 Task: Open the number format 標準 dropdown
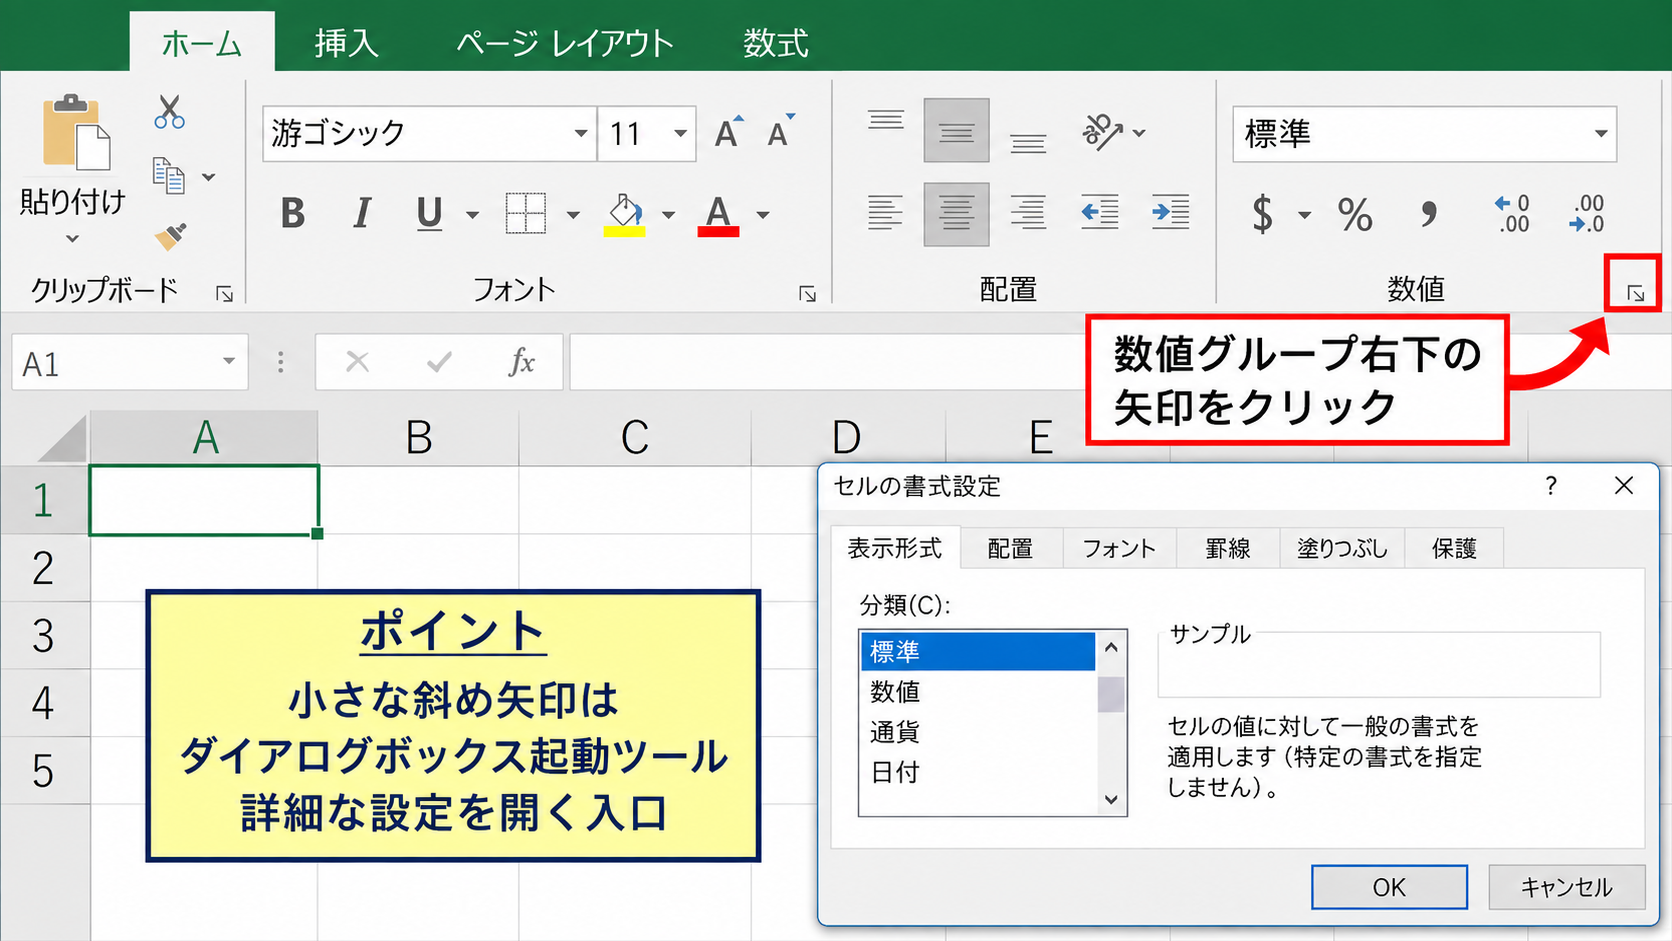pos(1600,134)
